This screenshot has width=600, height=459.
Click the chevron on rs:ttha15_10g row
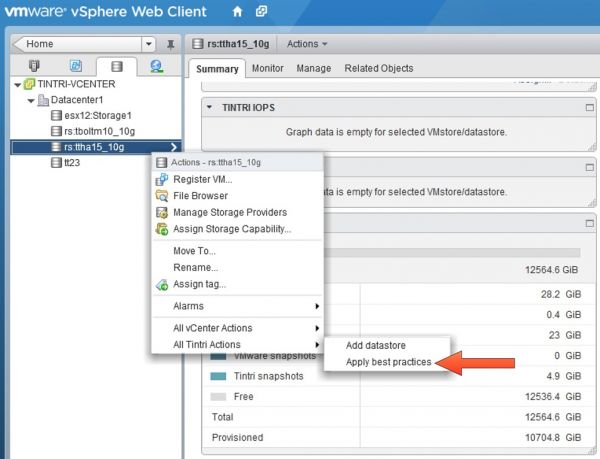(173, 147)
